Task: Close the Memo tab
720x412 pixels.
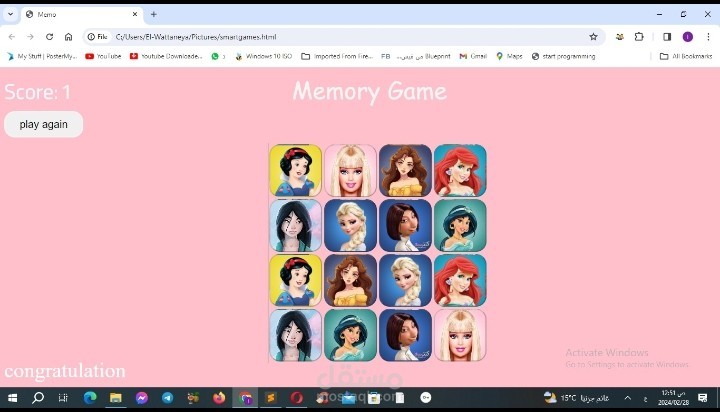Action: click(135, 14)
